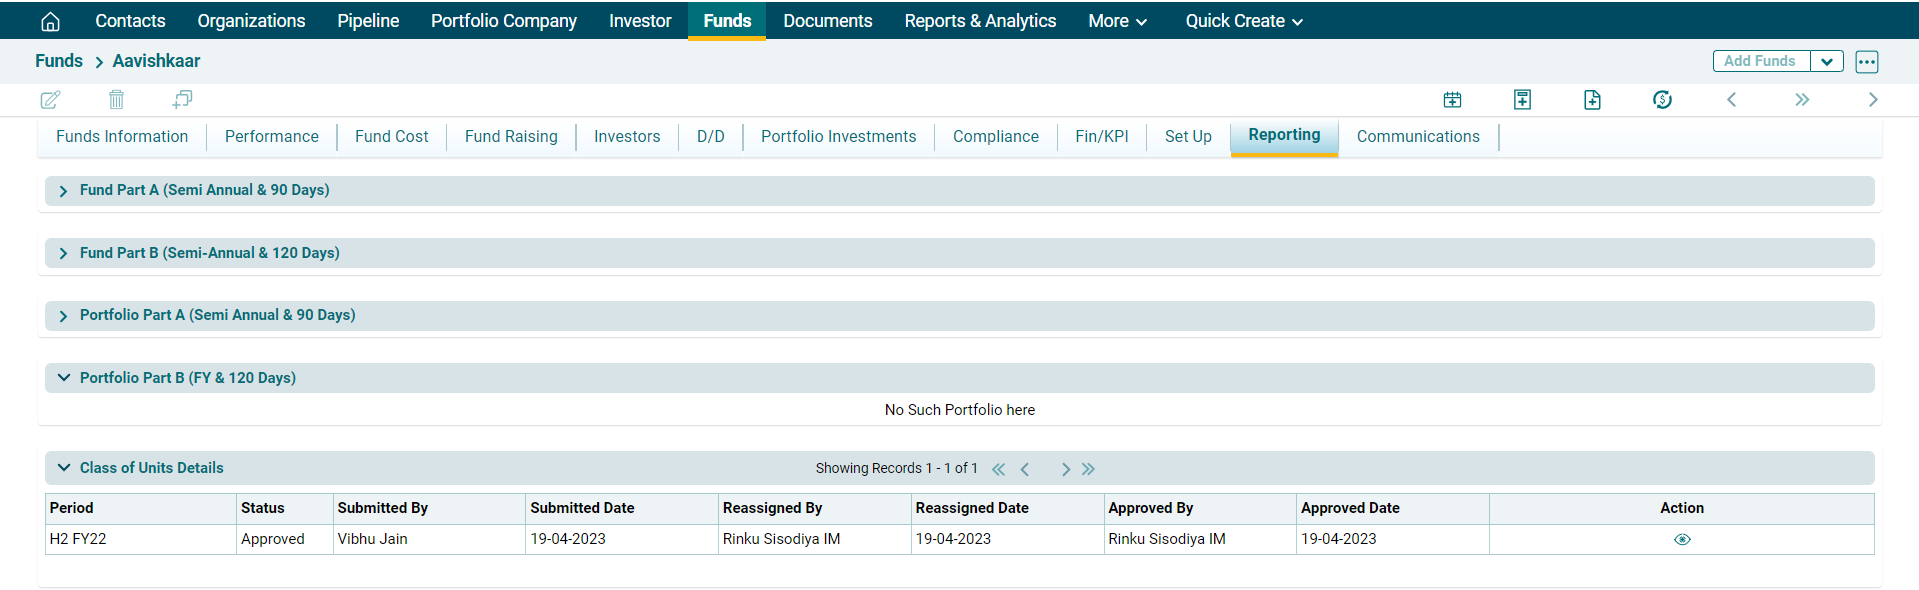The image size is (1919, 590).
Task: Click the double-arrow skip forward record icon
Action: tap(1801, 99)
